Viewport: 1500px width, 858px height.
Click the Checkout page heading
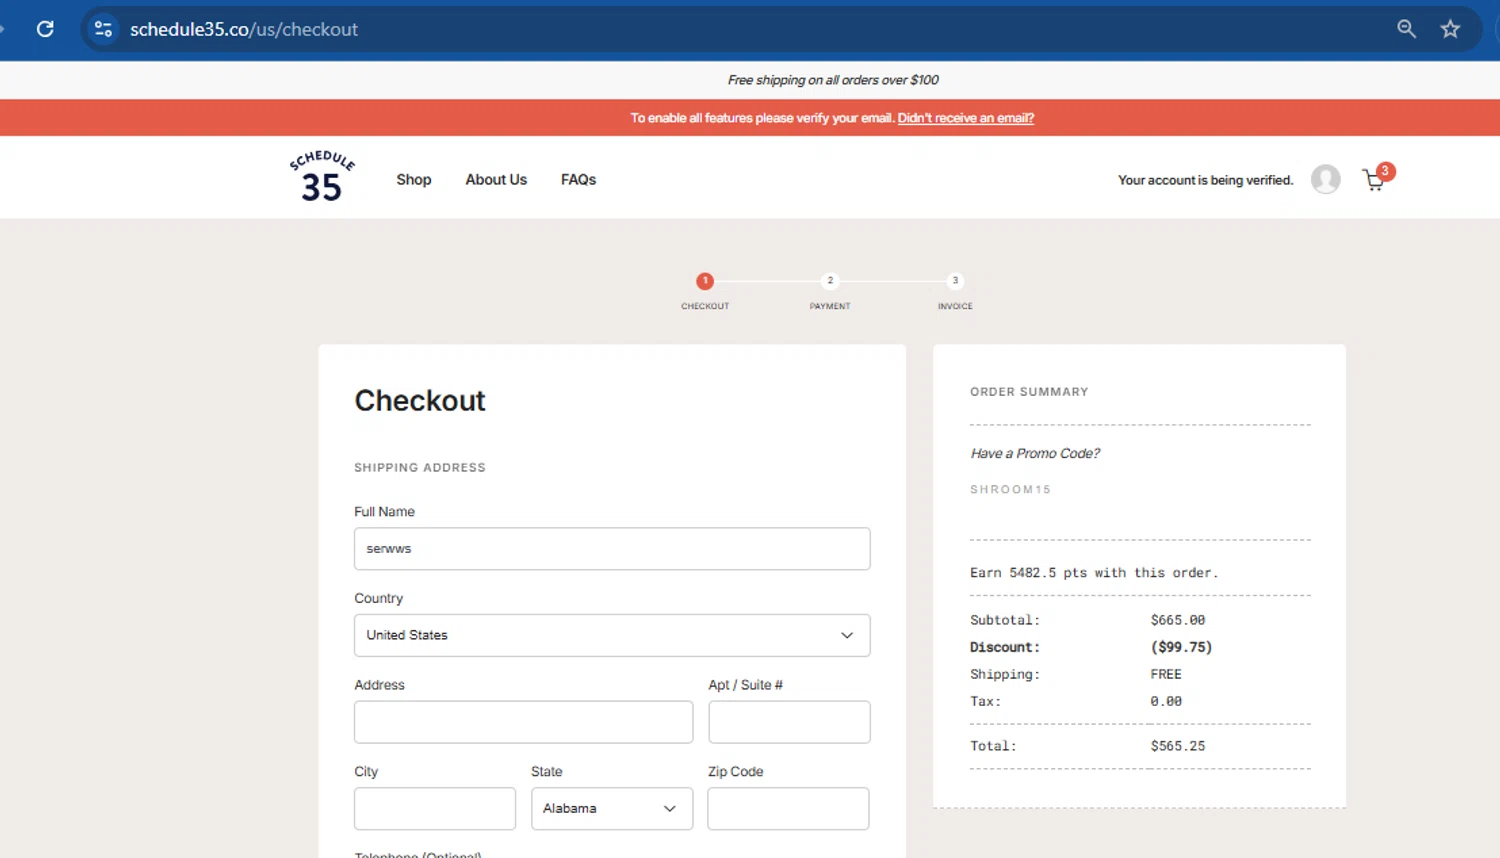[420, 401]
